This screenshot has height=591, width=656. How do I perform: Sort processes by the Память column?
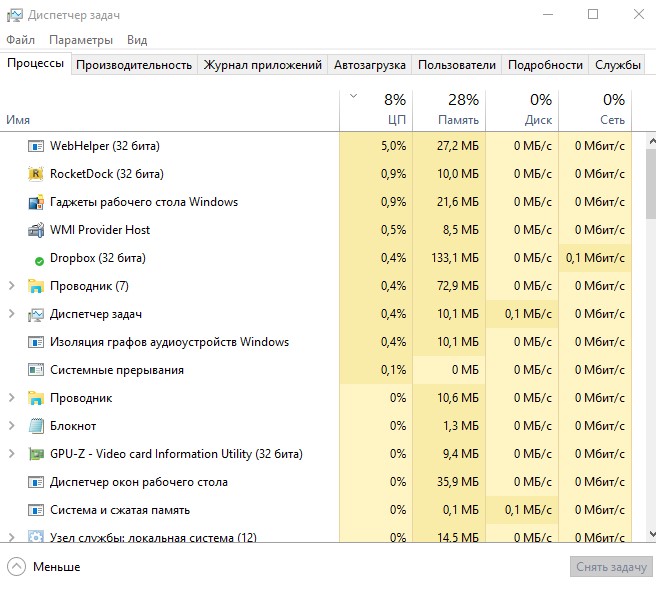point(446,109)
